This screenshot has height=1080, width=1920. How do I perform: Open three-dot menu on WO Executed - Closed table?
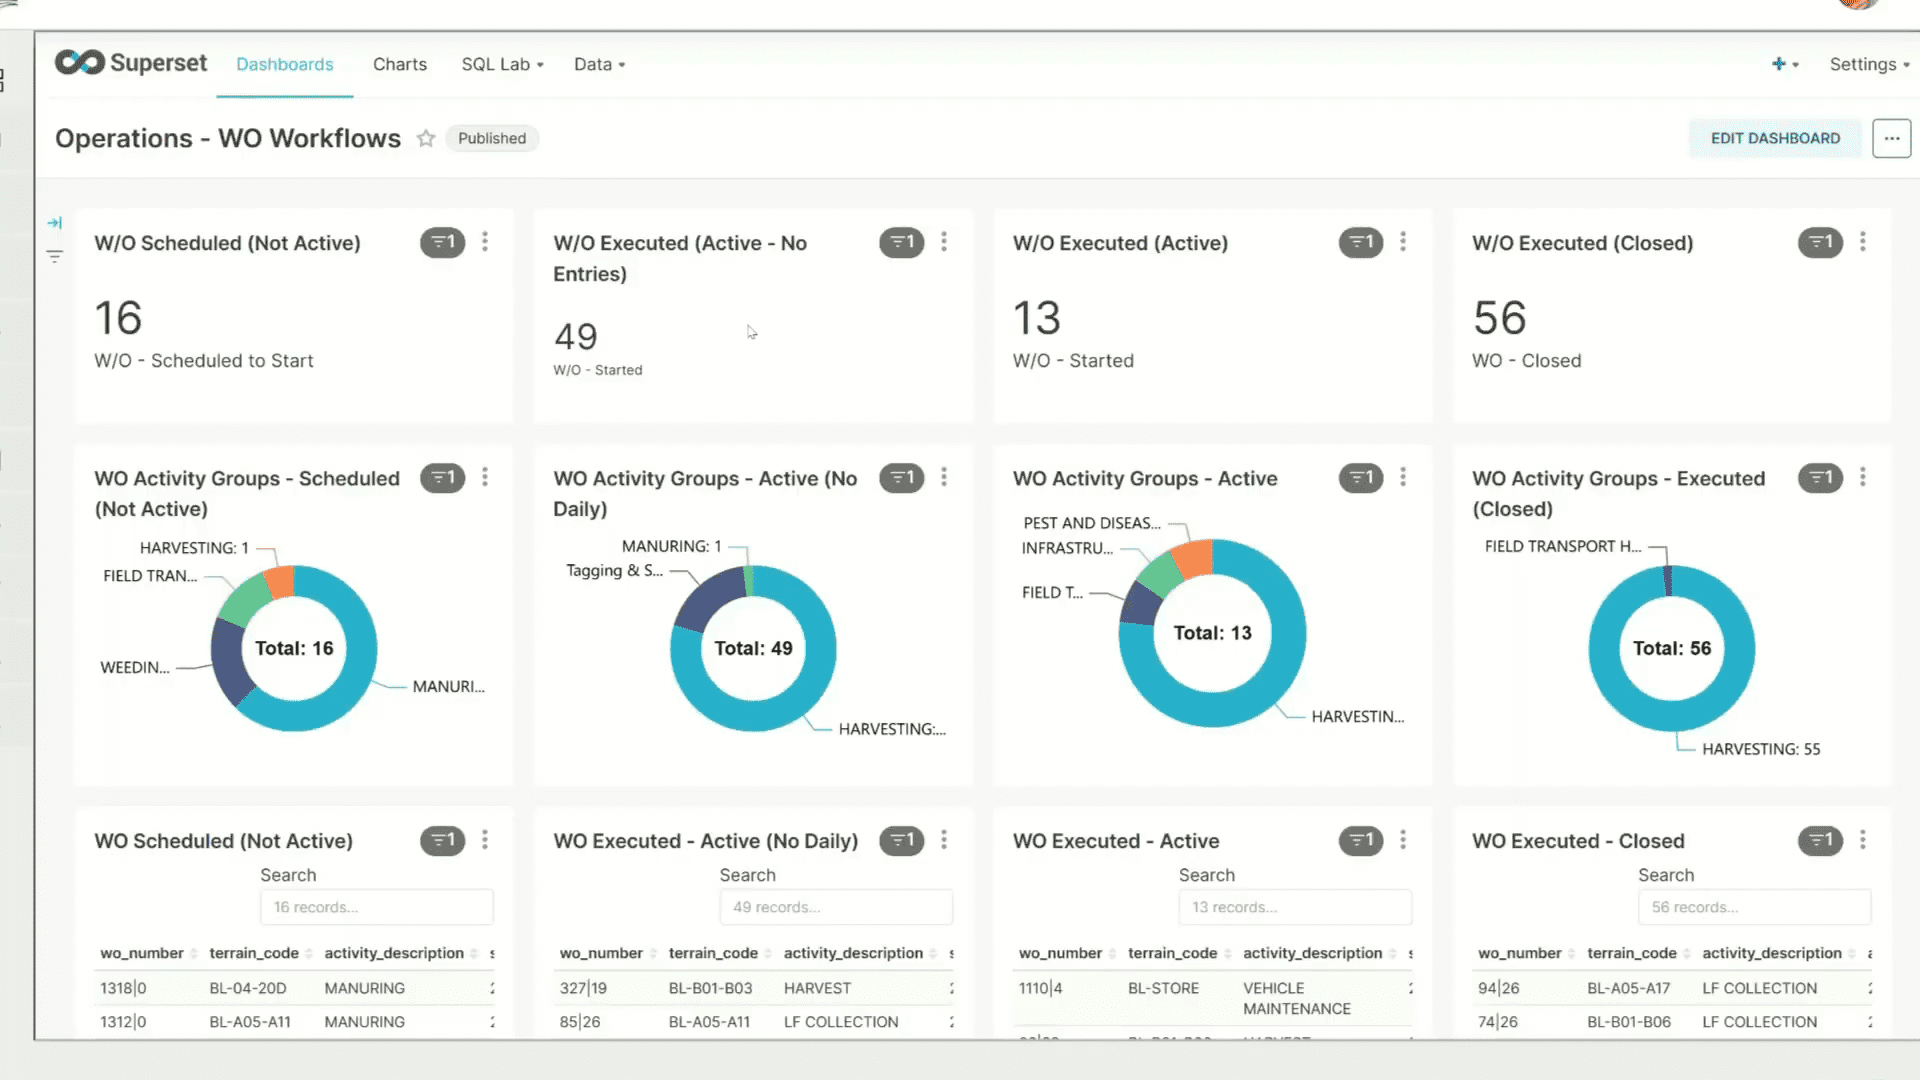1862,841
